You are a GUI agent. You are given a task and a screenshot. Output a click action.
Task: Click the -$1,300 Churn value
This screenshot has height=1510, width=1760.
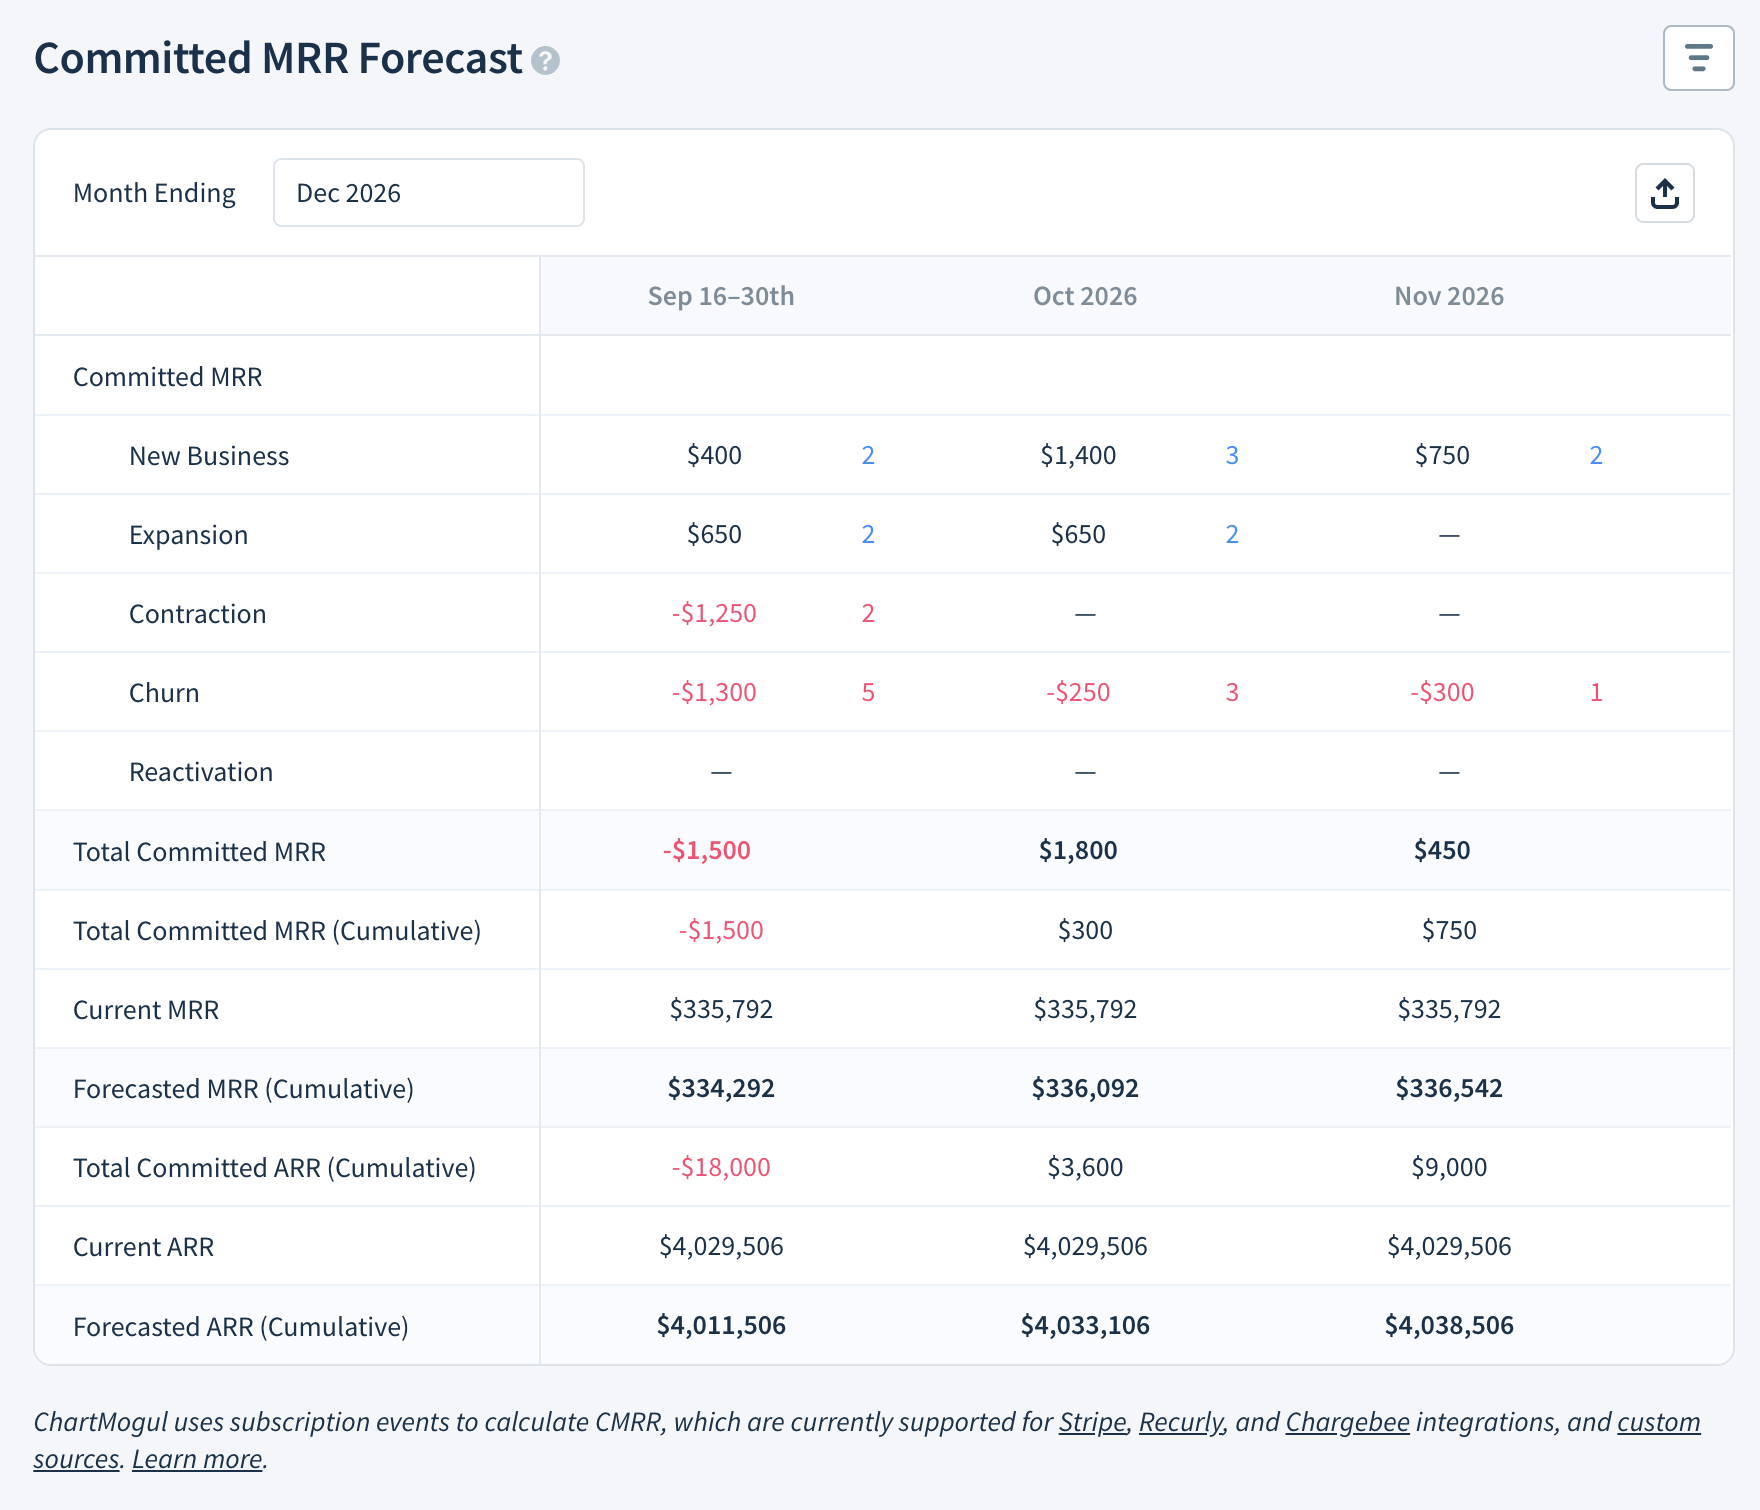714,692
